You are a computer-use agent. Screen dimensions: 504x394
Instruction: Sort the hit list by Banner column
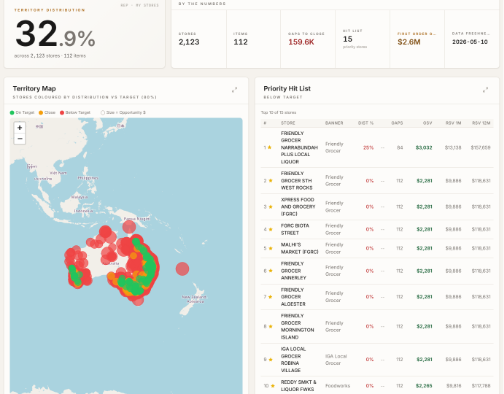[x=334, y=123]
